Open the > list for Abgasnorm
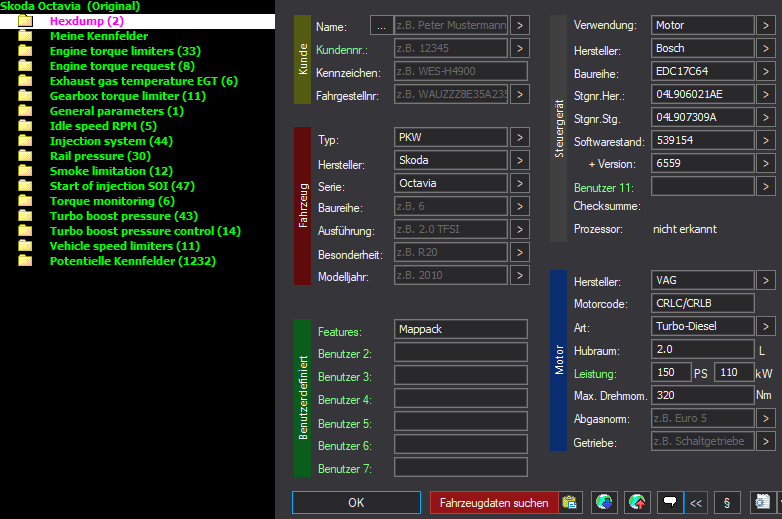Screen dimensions: 782x519 (x=766, y=418)
